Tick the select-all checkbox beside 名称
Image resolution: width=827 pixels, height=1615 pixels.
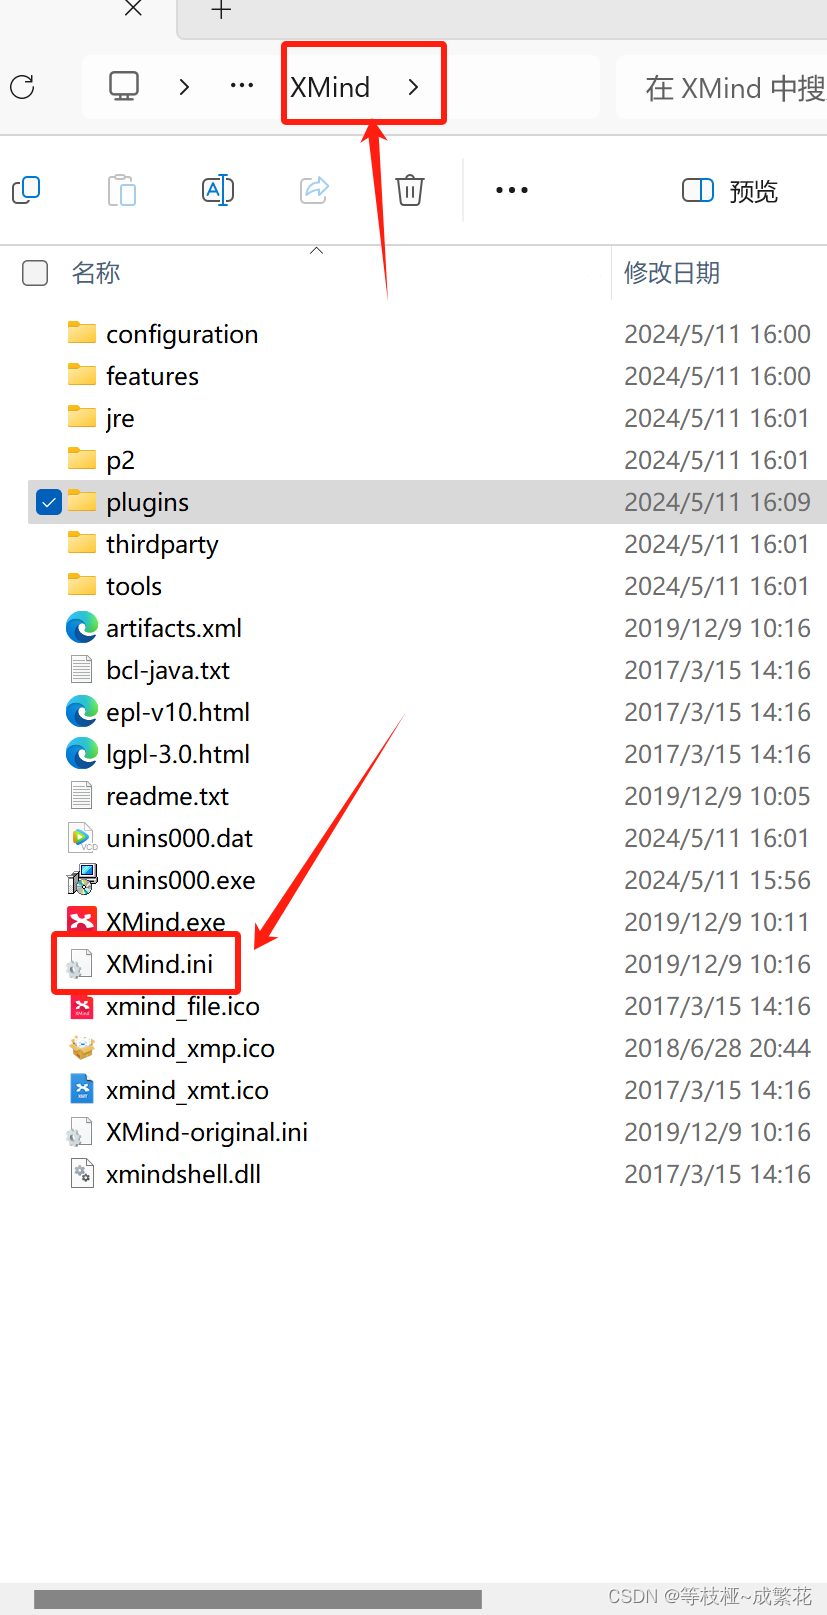(35, 273)
